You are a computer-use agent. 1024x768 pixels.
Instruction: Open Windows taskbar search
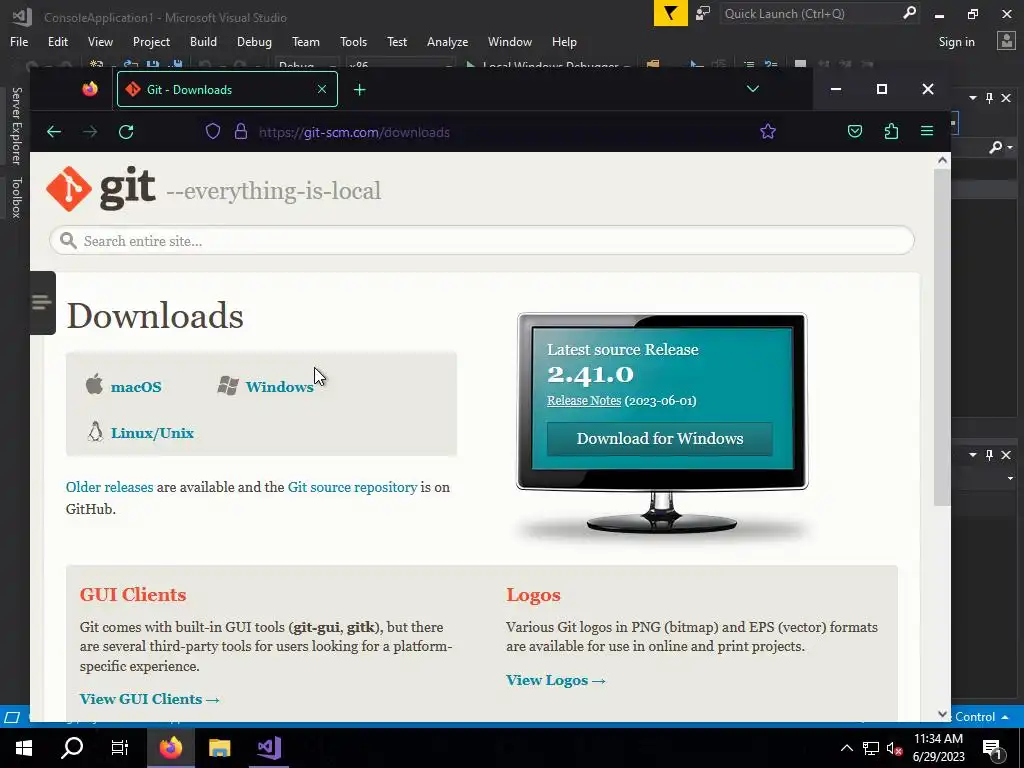72,748
